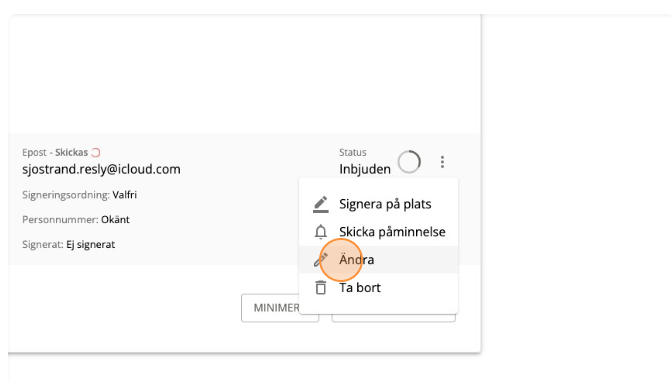Click the Signeringsordning Valfri field

click(x=79, y=195)
